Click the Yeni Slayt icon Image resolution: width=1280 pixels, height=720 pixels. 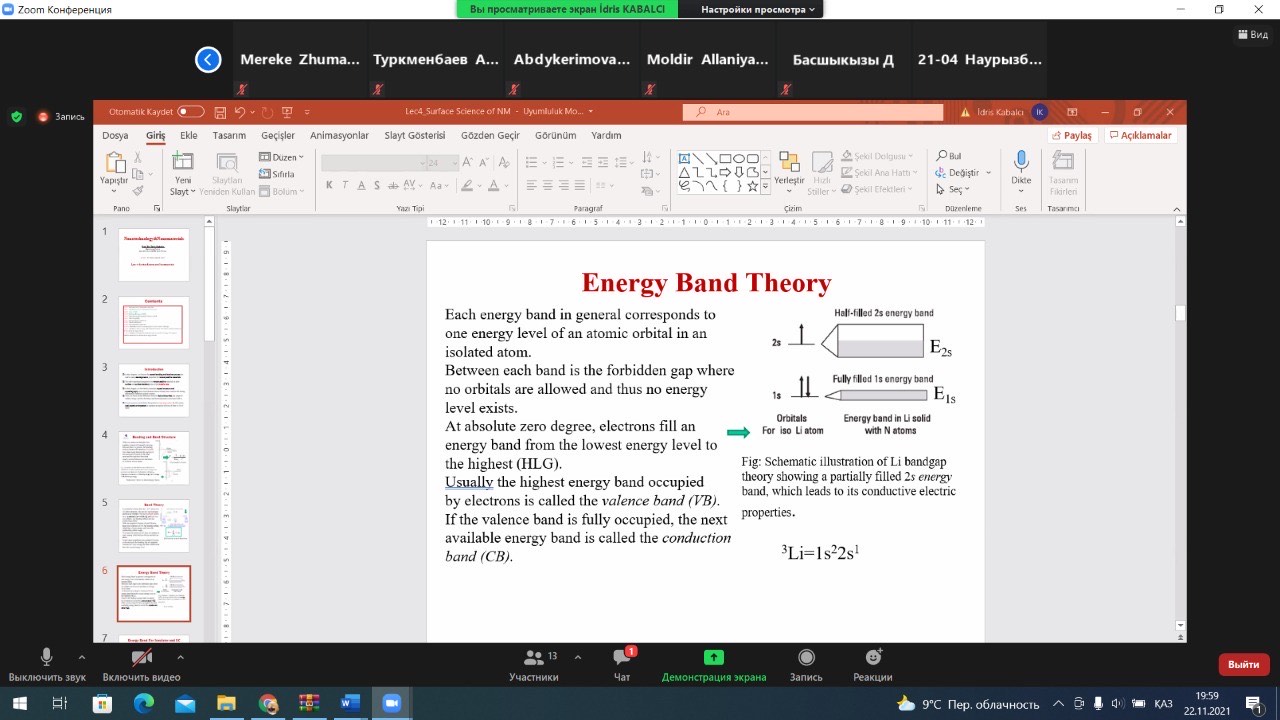[x=183, y=163]
